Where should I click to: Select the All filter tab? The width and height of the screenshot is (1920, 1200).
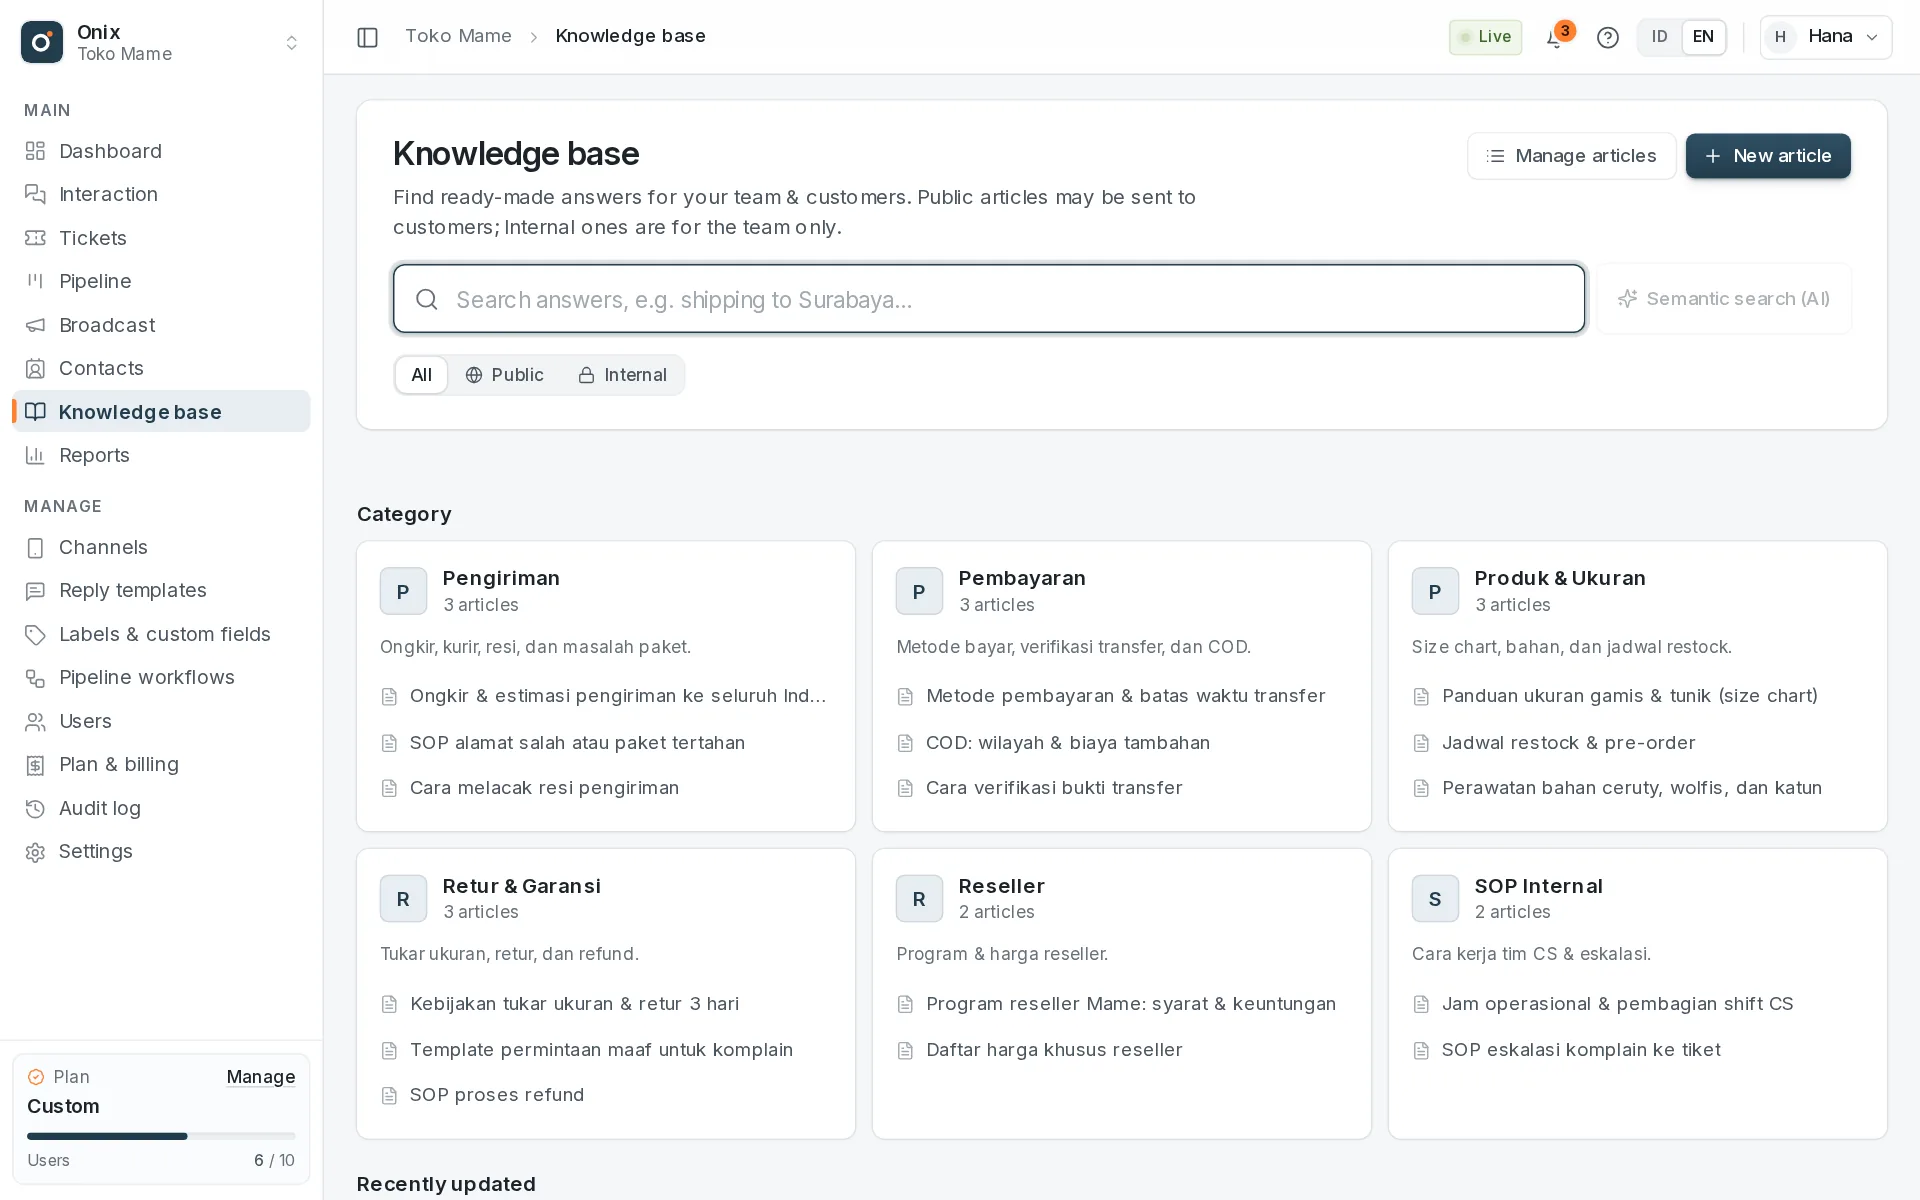(421, 375)
